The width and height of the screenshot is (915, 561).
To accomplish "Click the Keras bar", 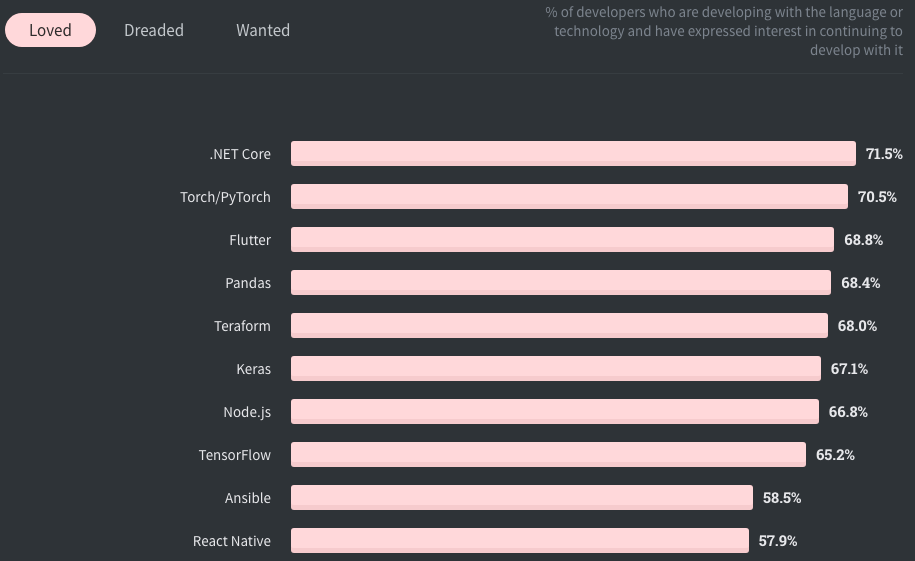I will coord(556,369).
